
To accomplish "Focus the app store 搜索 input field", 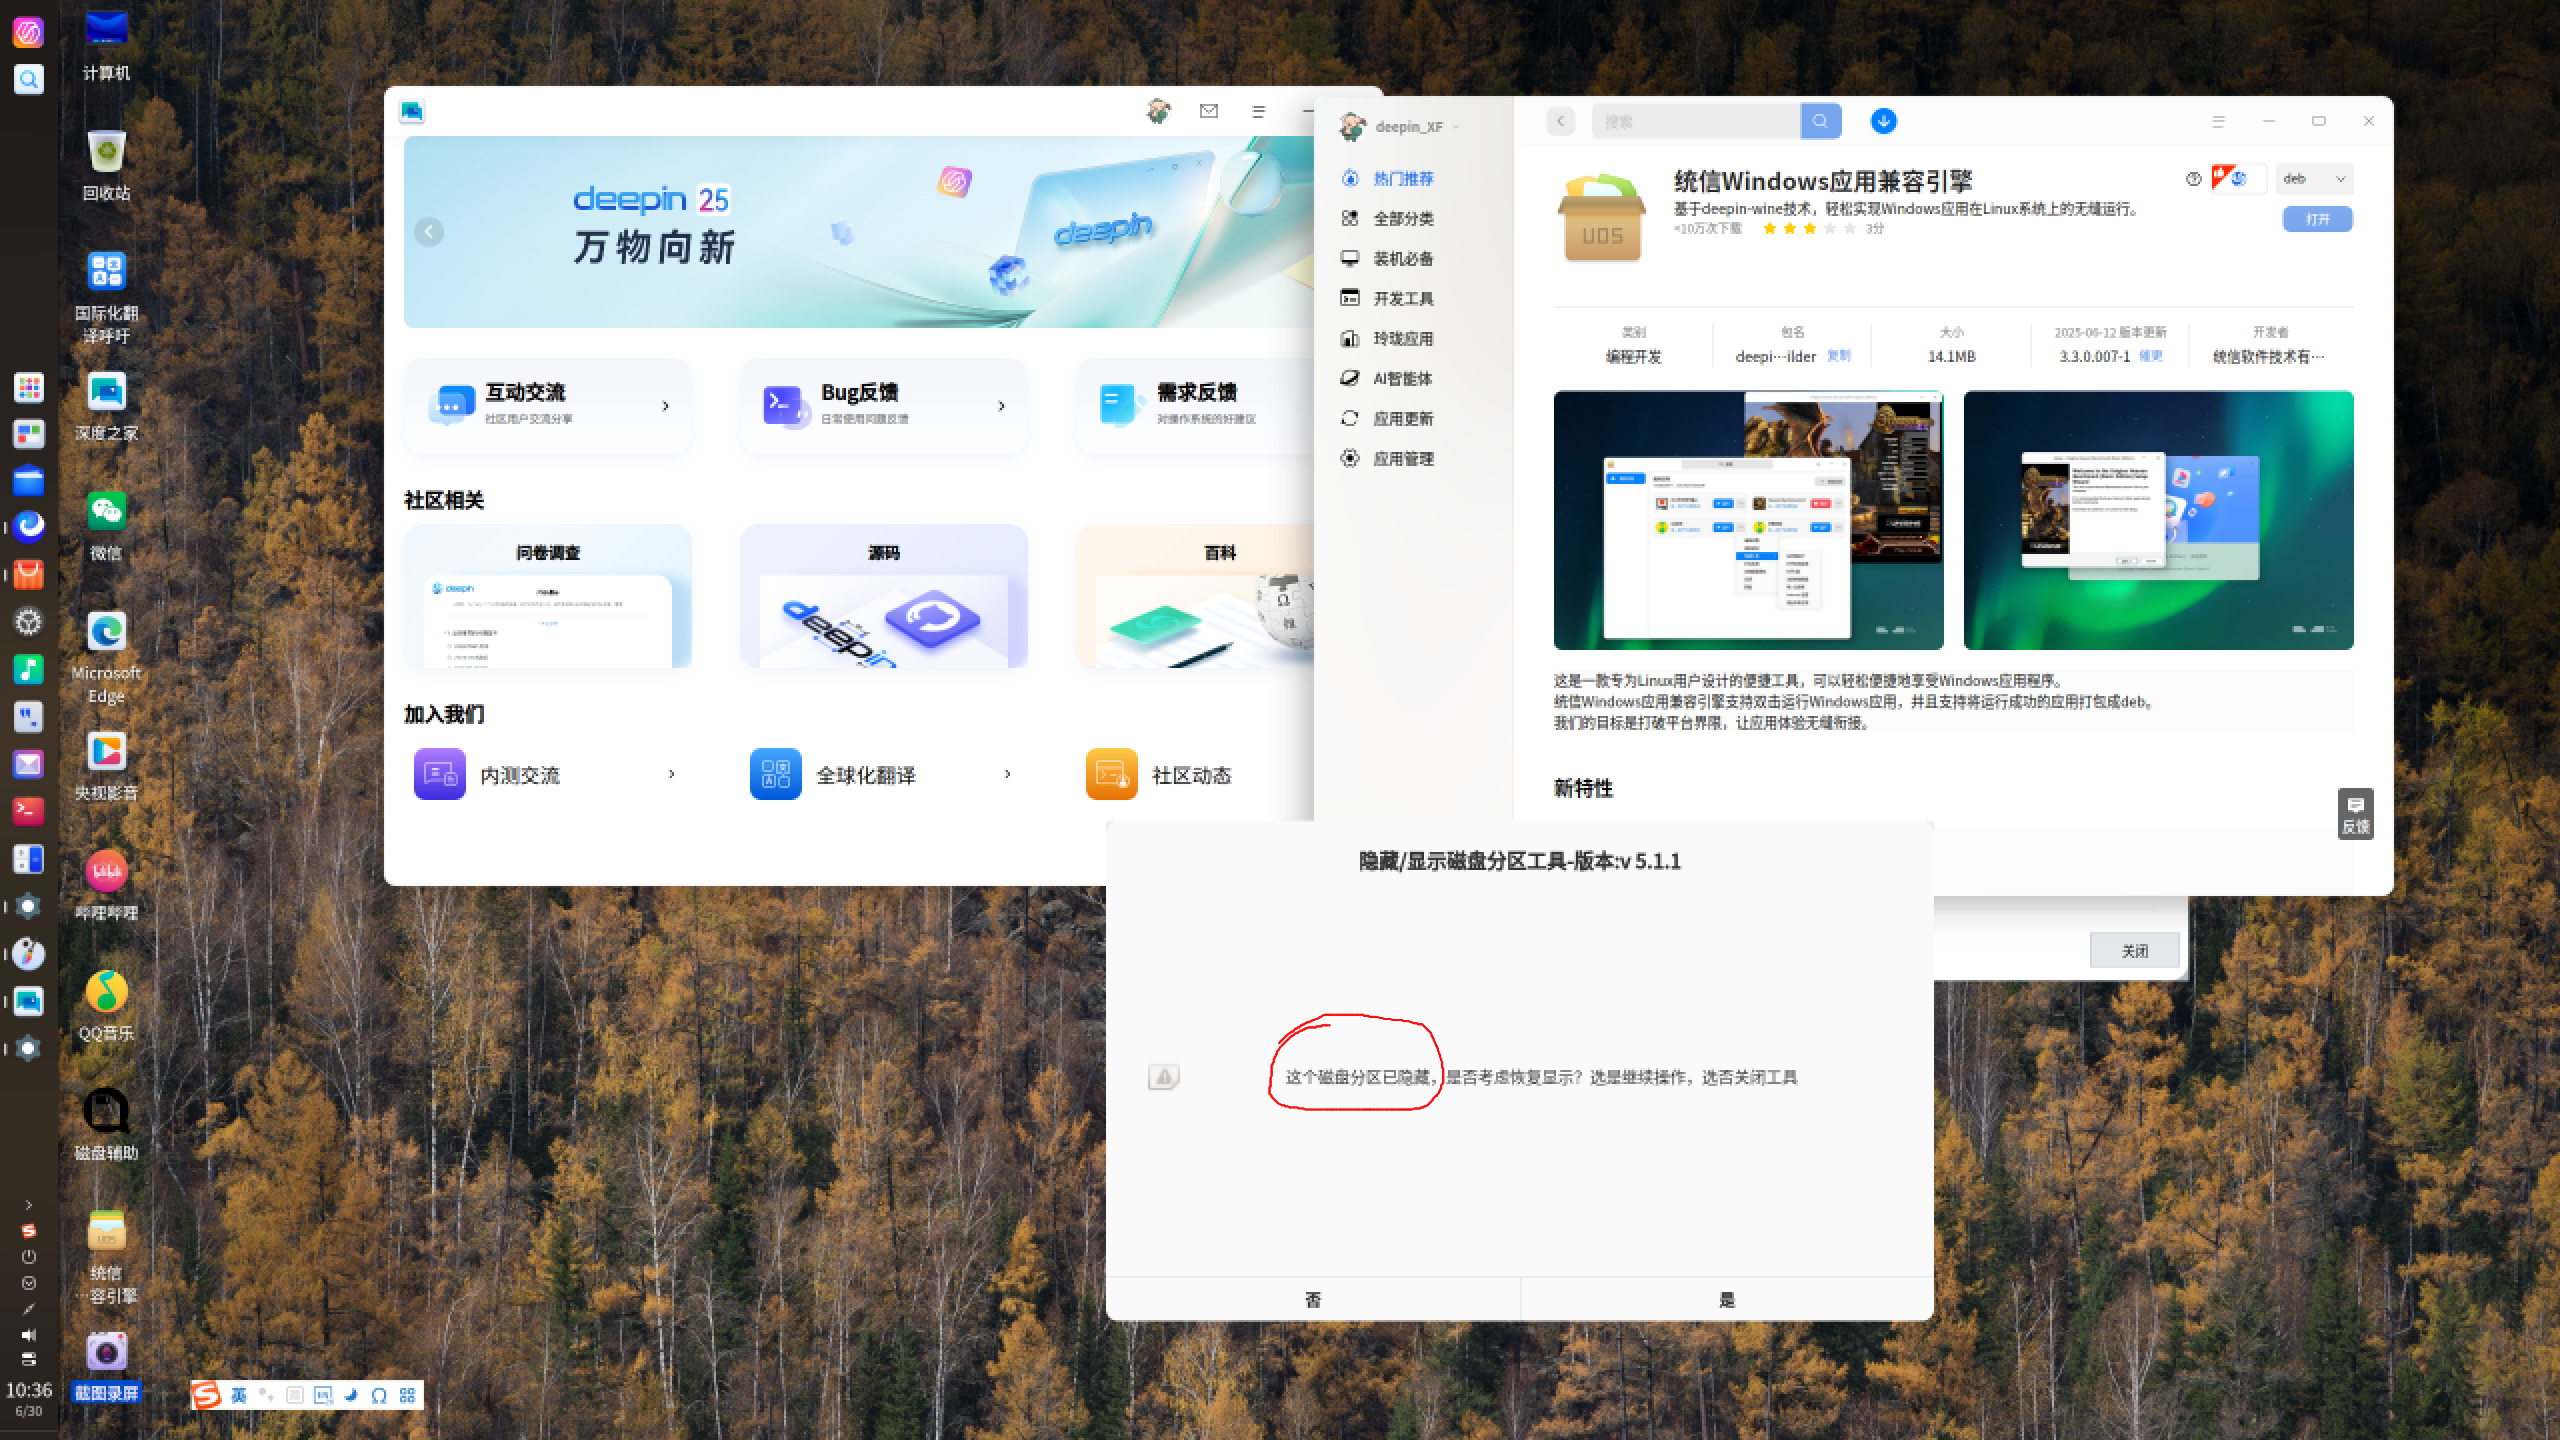I will (1696, 121).
